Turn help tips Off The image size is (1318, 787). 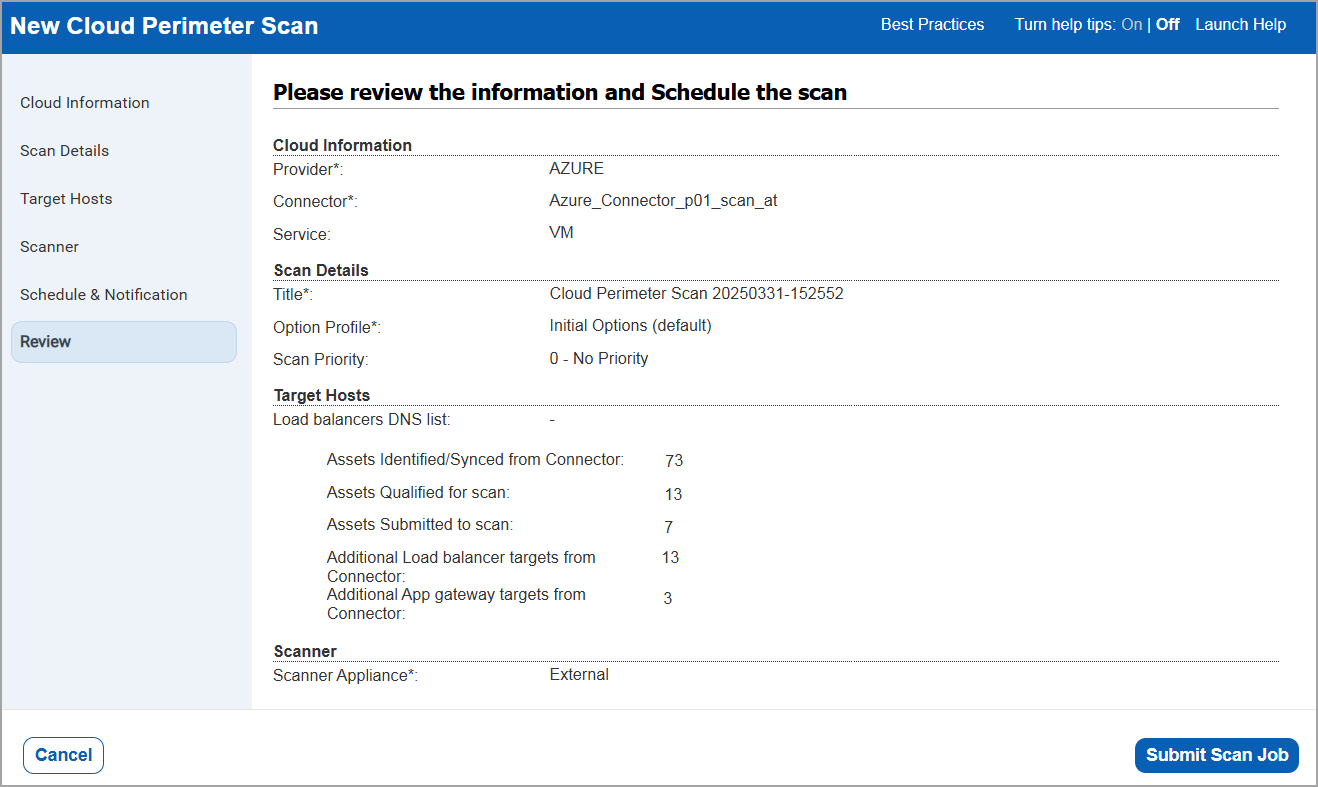coord(1166,24)
